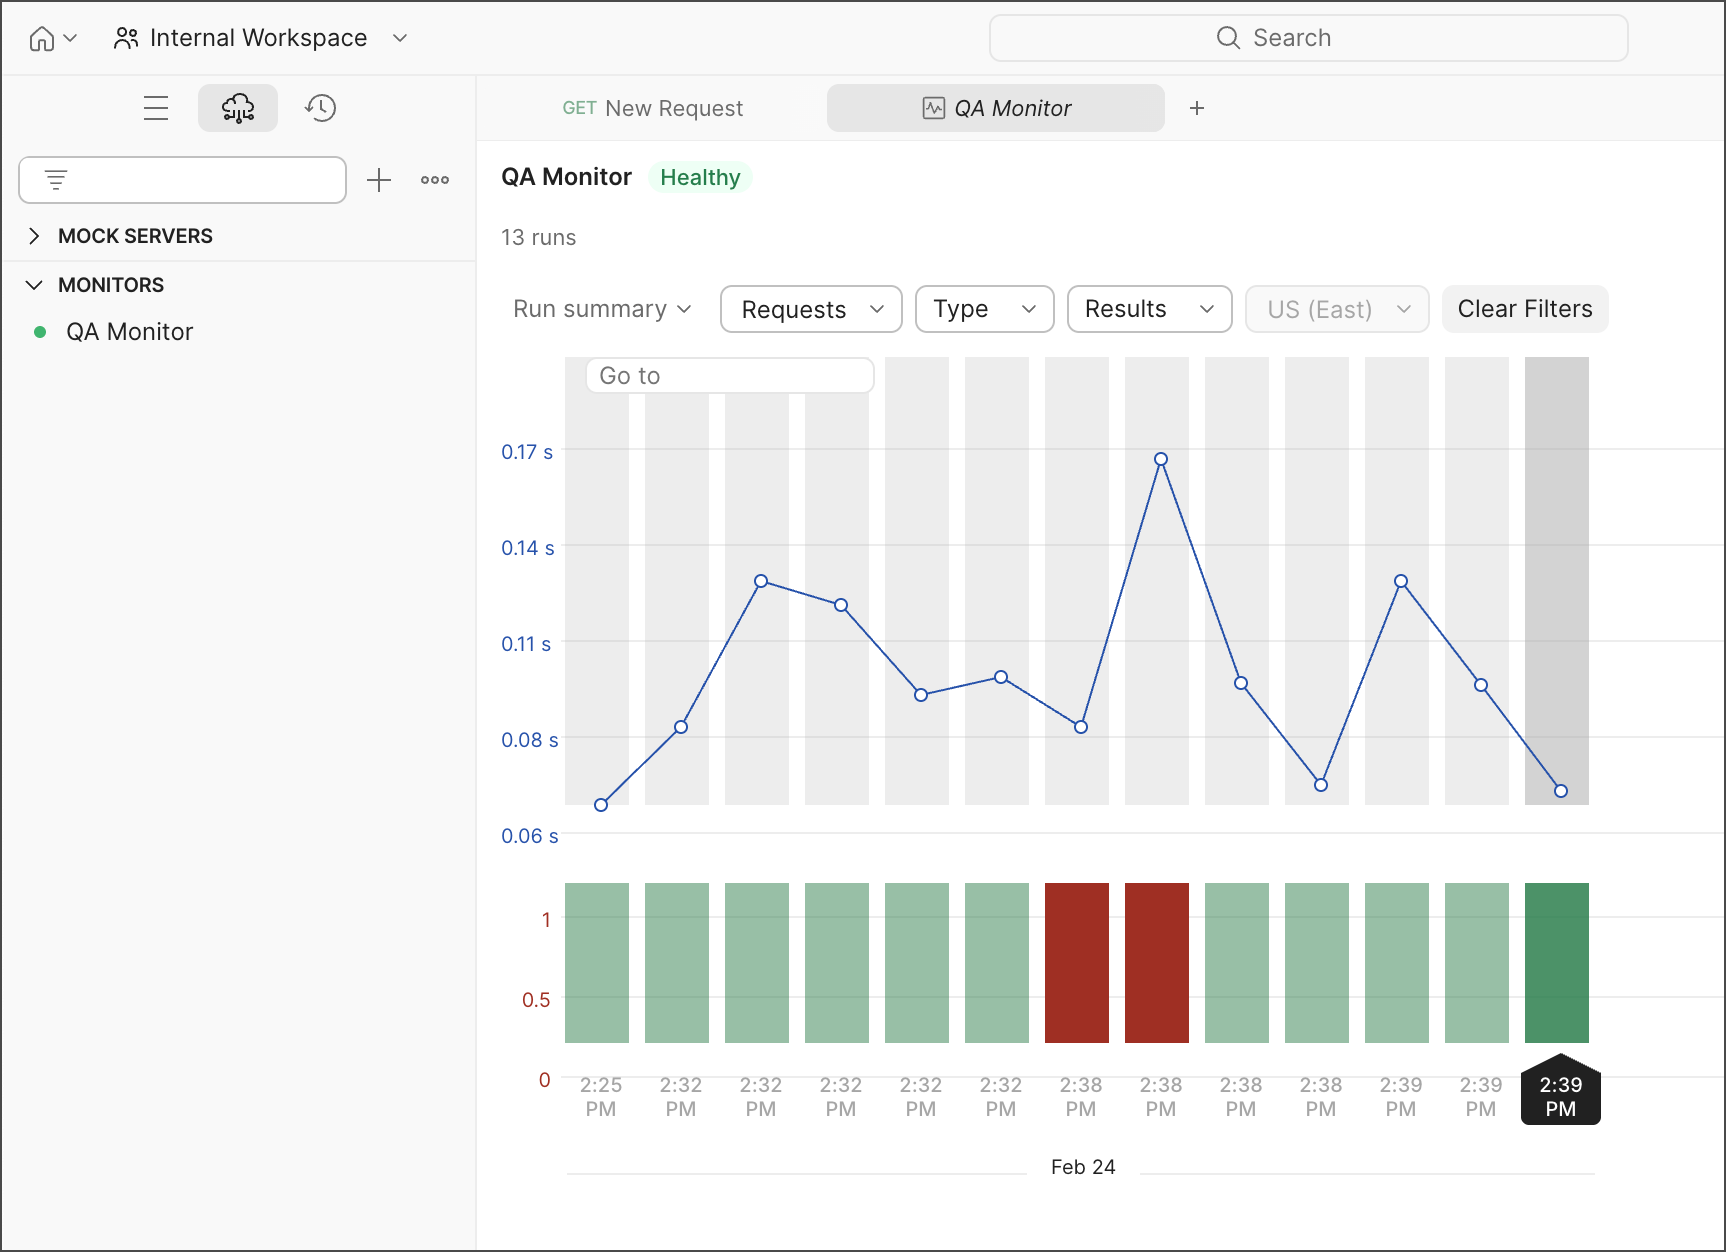The width and height of the screenshot is (1726, 1252).
Task: Switch to the QA Monitor tab
Action: 996,108
